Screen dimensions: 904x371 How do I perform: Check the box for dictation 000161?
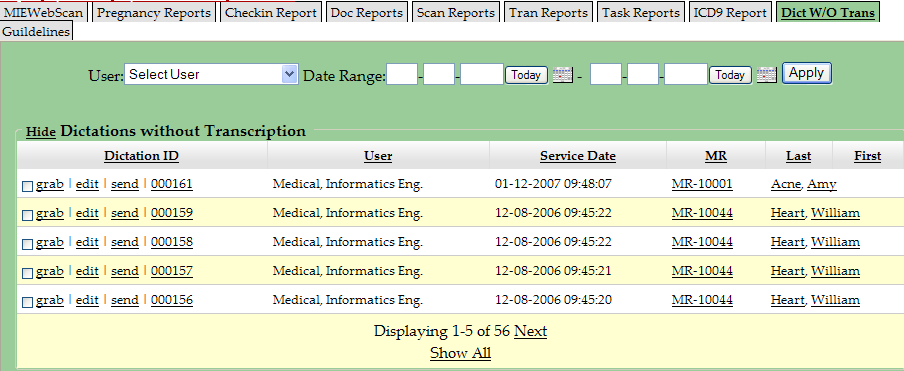[x=27, y=186]
